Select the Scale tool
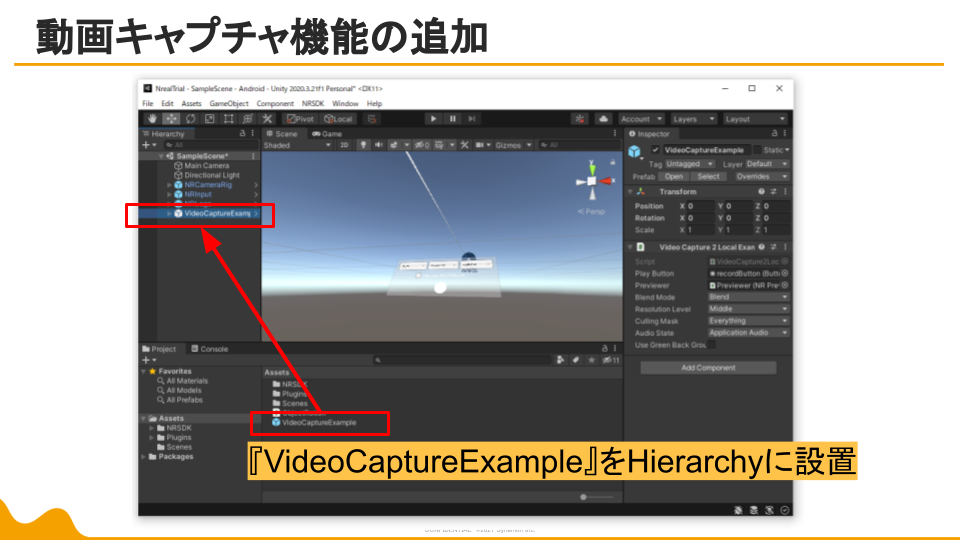The image size is (960, 540). [x=209, y=119]
